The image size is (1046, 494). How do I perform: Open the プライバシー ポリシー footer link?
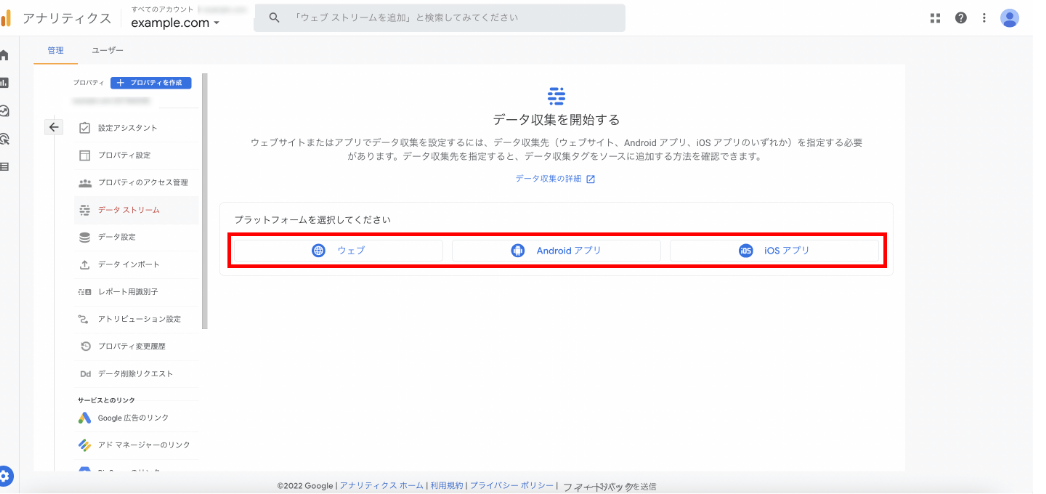point(512,486)
